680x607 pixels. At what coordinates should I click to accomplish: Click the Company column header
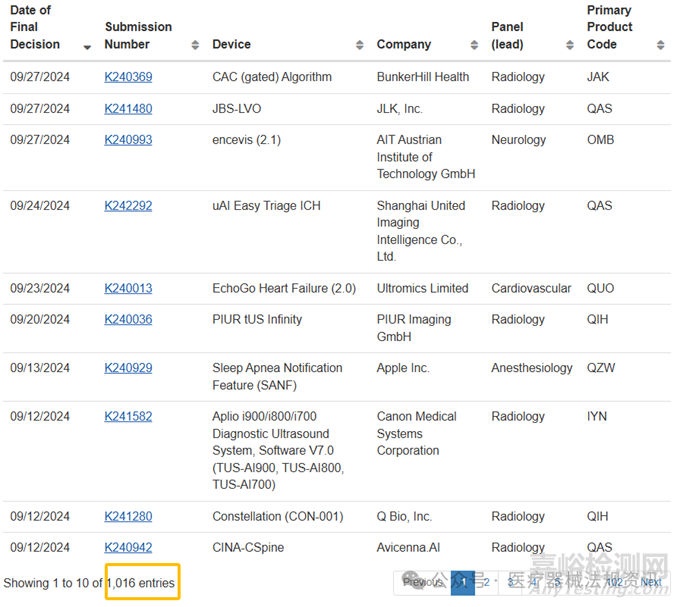pos(404,45)
